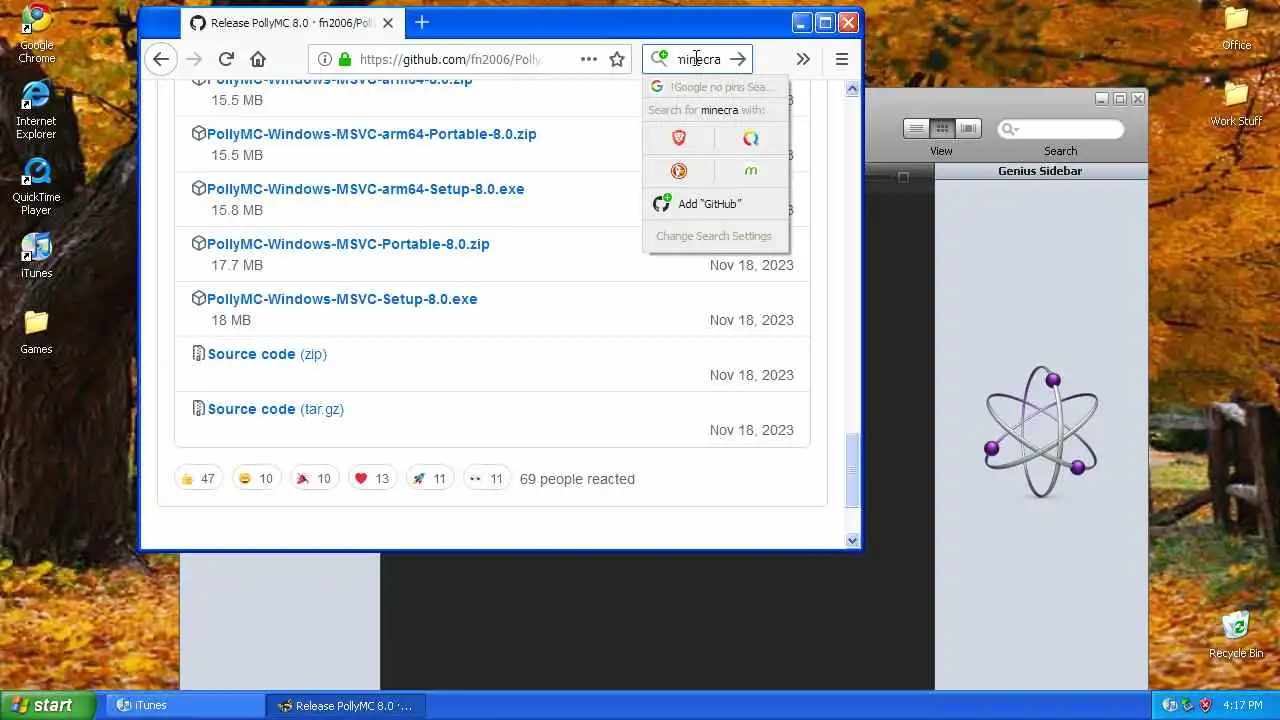The image size is (1280, 720).
Task: Search with the green m engine icon
Action: 751,171
